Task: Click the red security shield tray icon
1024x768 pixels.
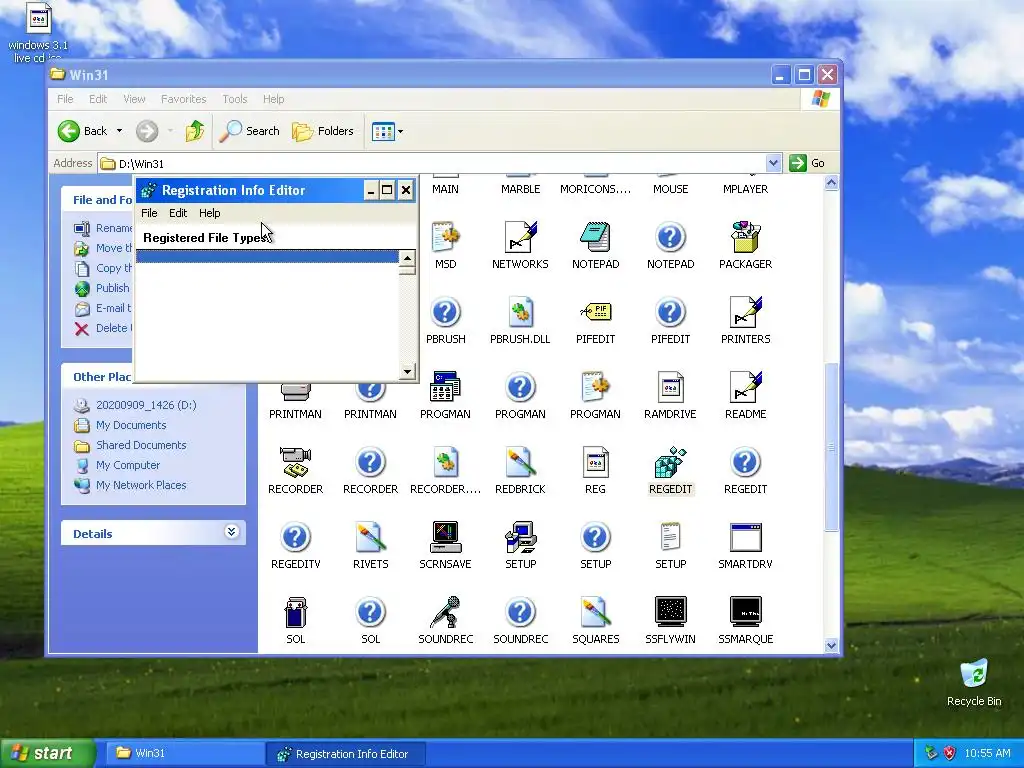Action: [x=950, y=754]
